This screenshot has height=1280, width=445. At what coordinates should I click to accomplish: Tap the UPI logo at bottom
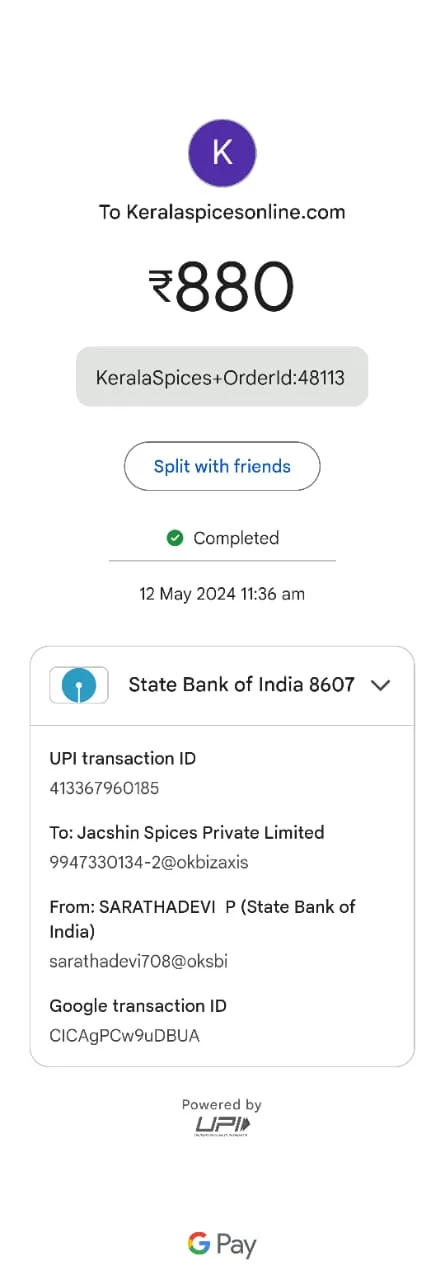point(222,1126)
